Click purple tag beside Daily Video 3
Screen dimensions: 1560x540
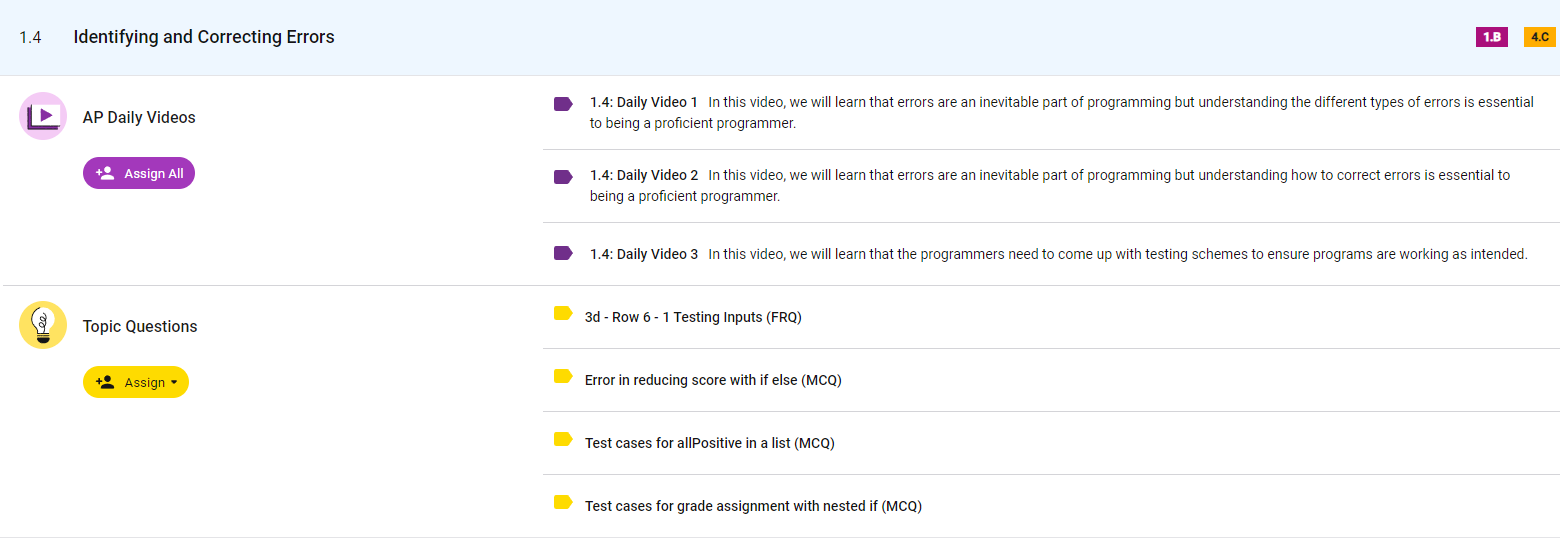click(563, 254)
